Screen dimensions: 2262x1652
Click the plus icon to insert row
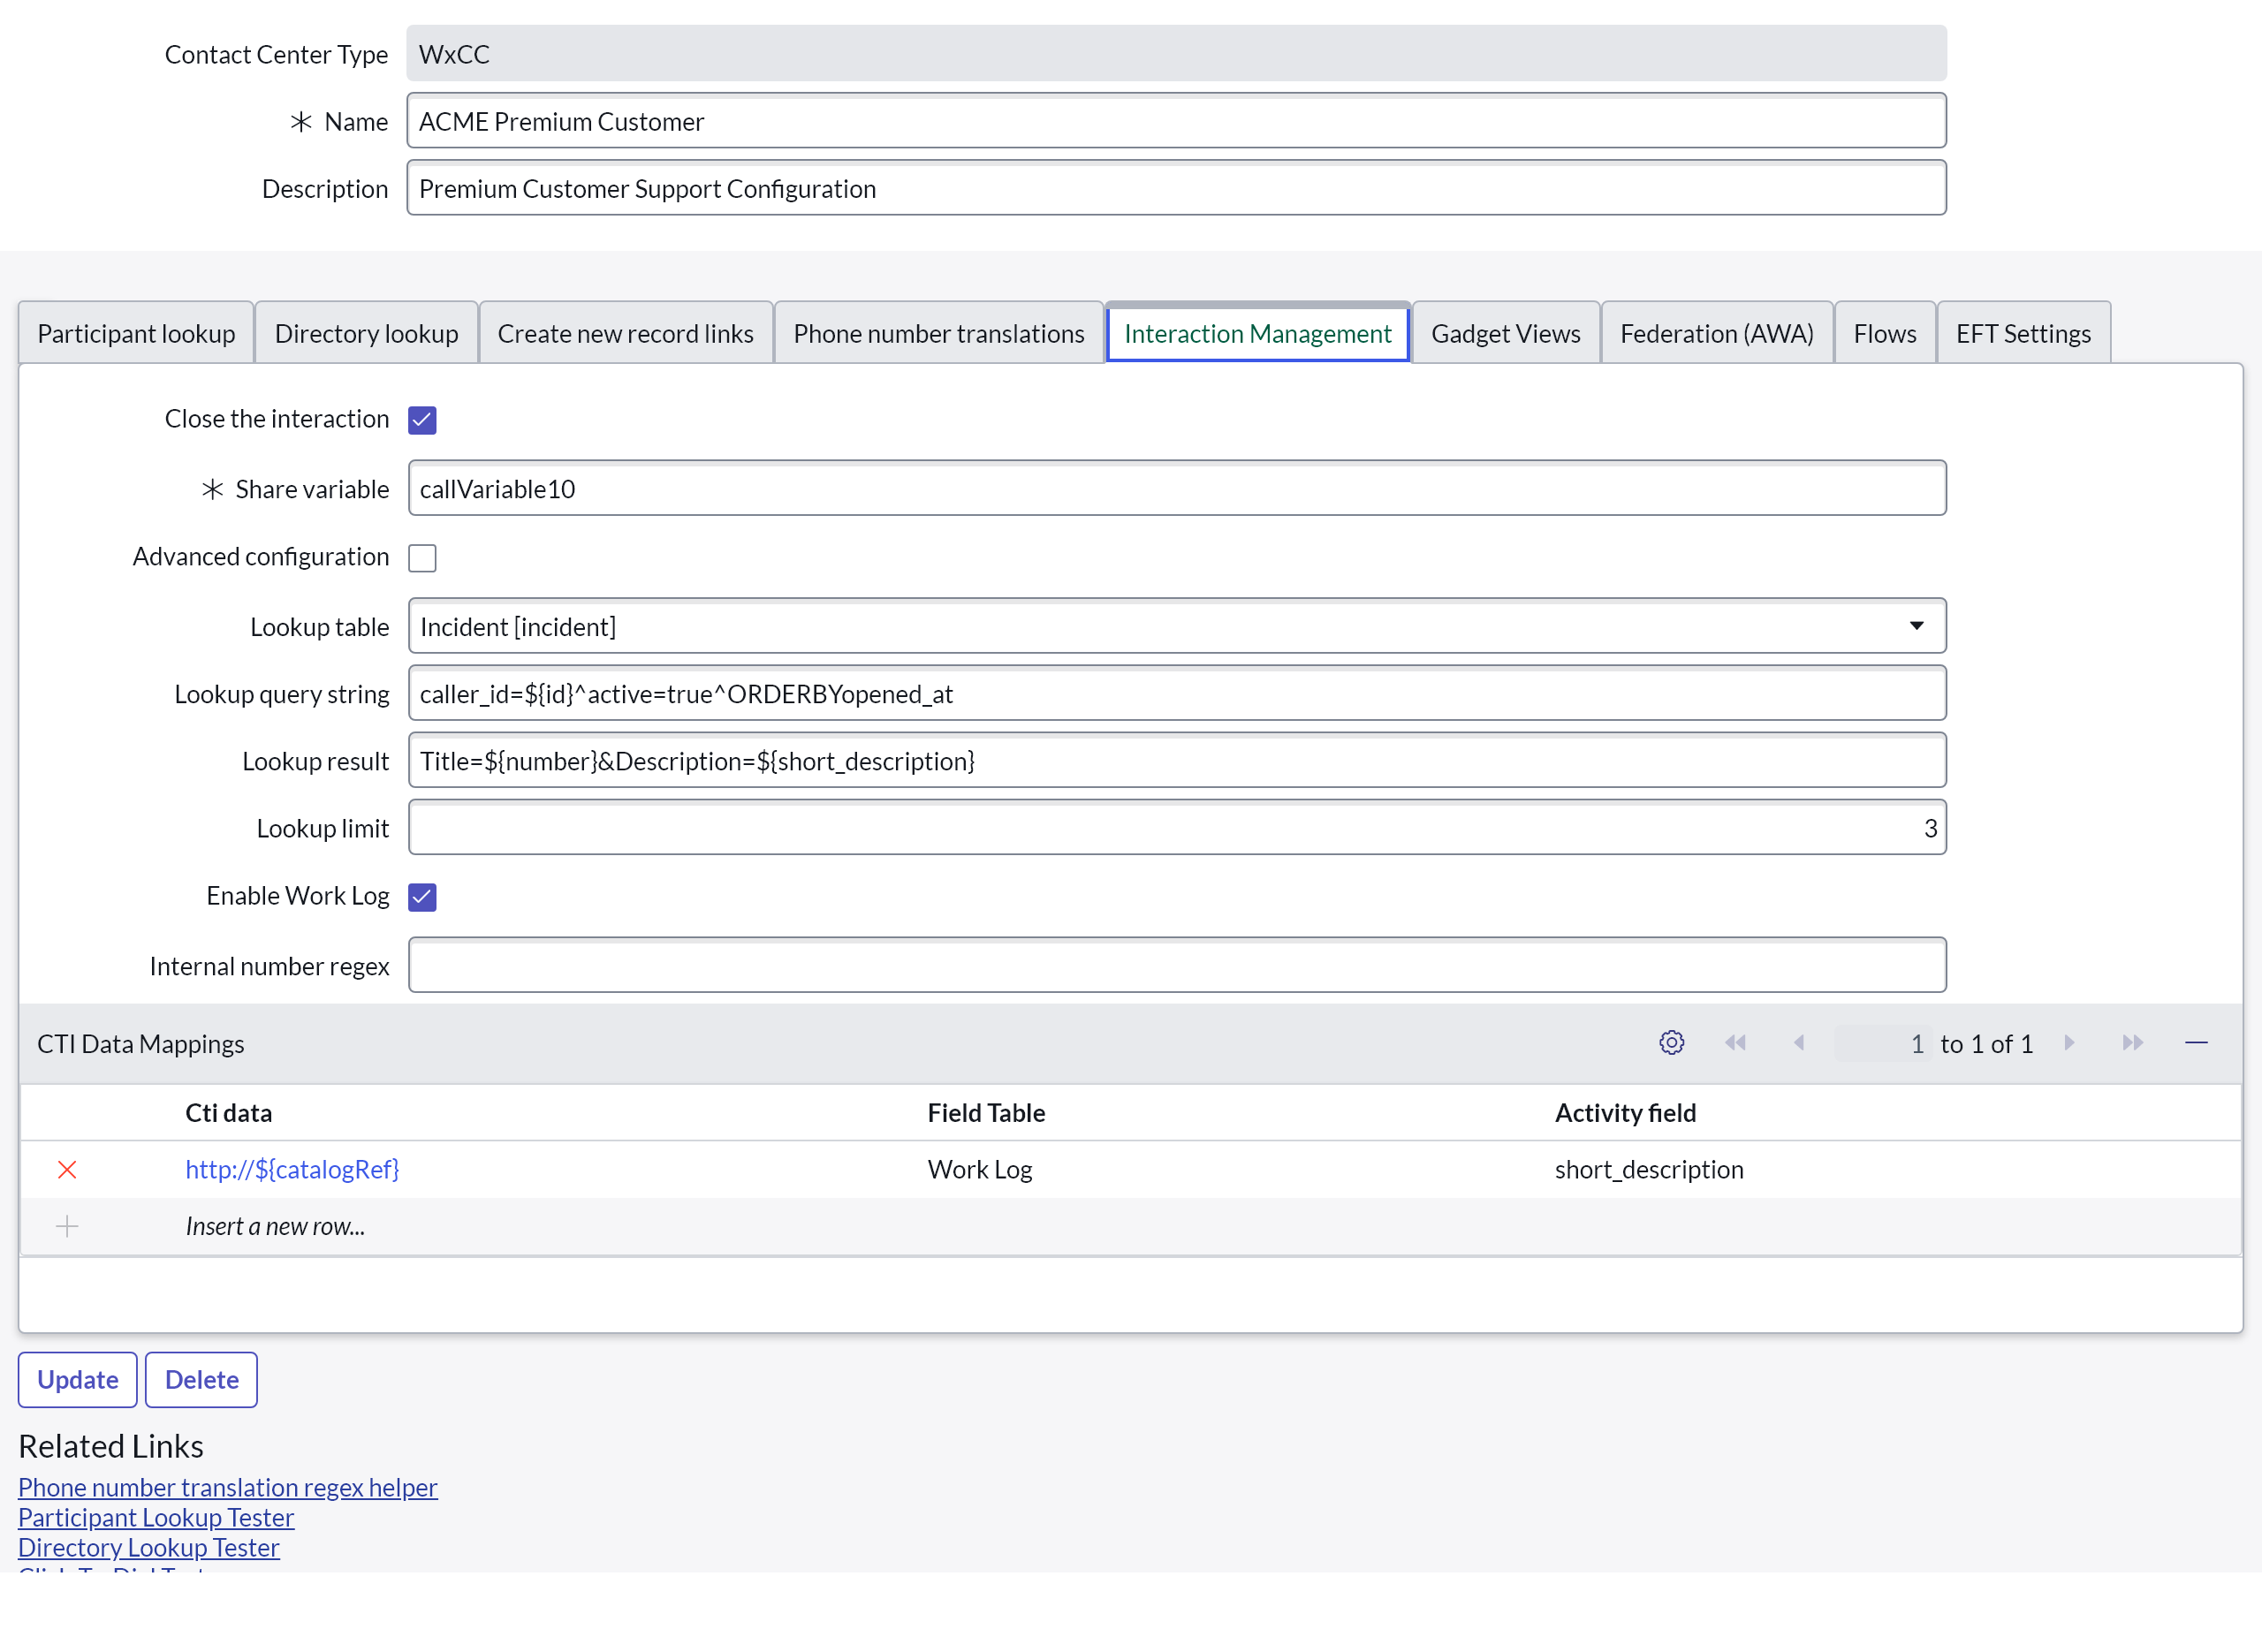67,1226
